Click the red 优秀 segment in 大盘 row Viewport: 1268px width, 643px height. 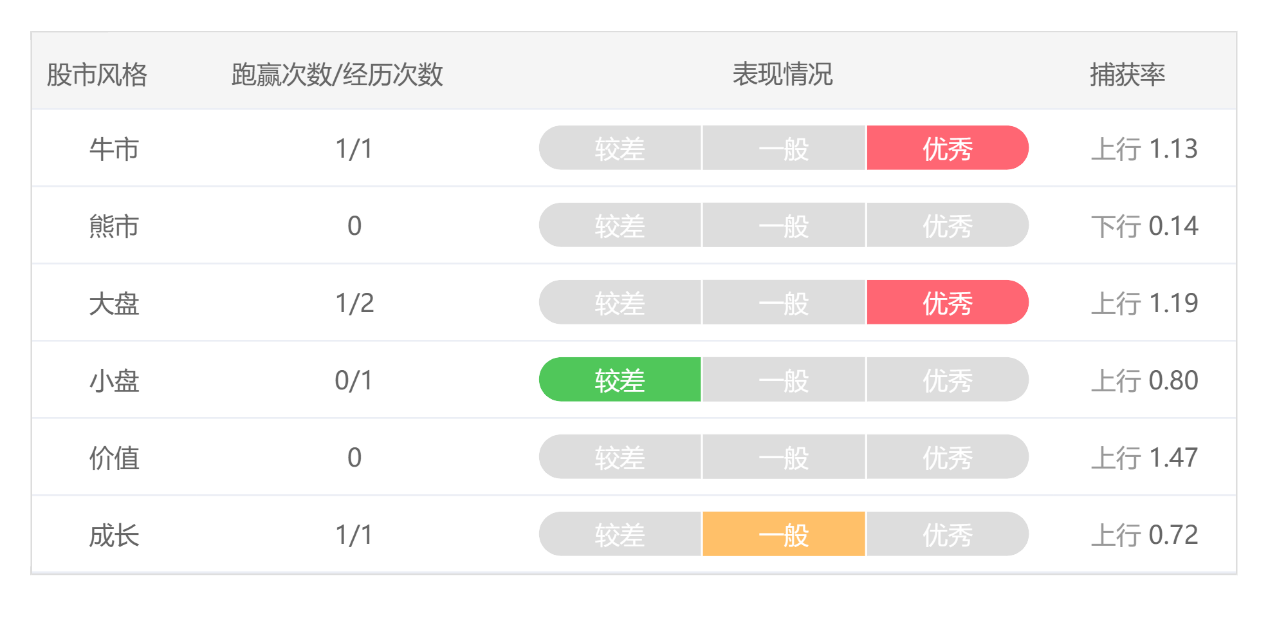coord(947,303)
